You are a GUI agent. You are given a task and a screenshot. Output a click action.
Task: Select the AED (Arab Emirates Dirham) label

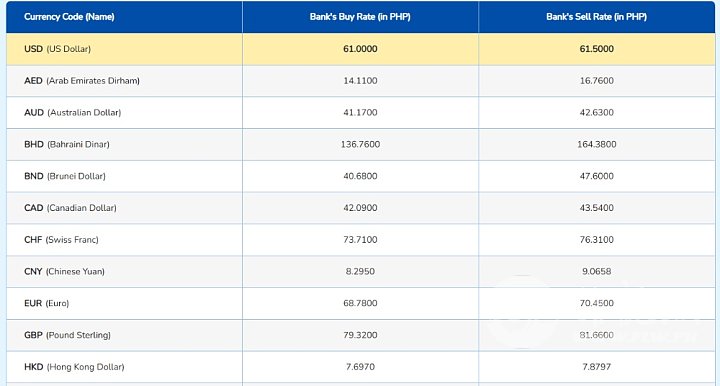[x=82, y=81]
